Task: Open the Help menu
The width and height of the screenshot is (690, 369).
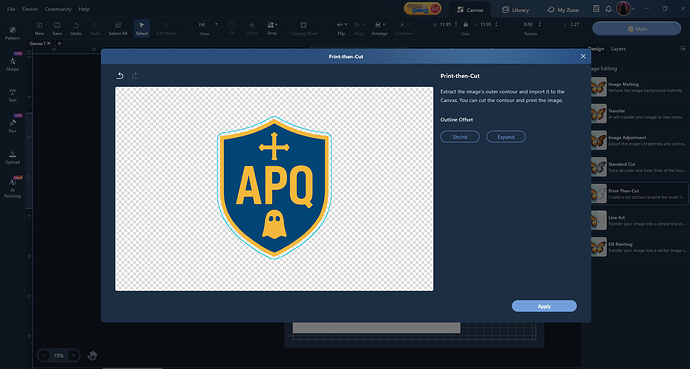Action: (x=84, y=9)
